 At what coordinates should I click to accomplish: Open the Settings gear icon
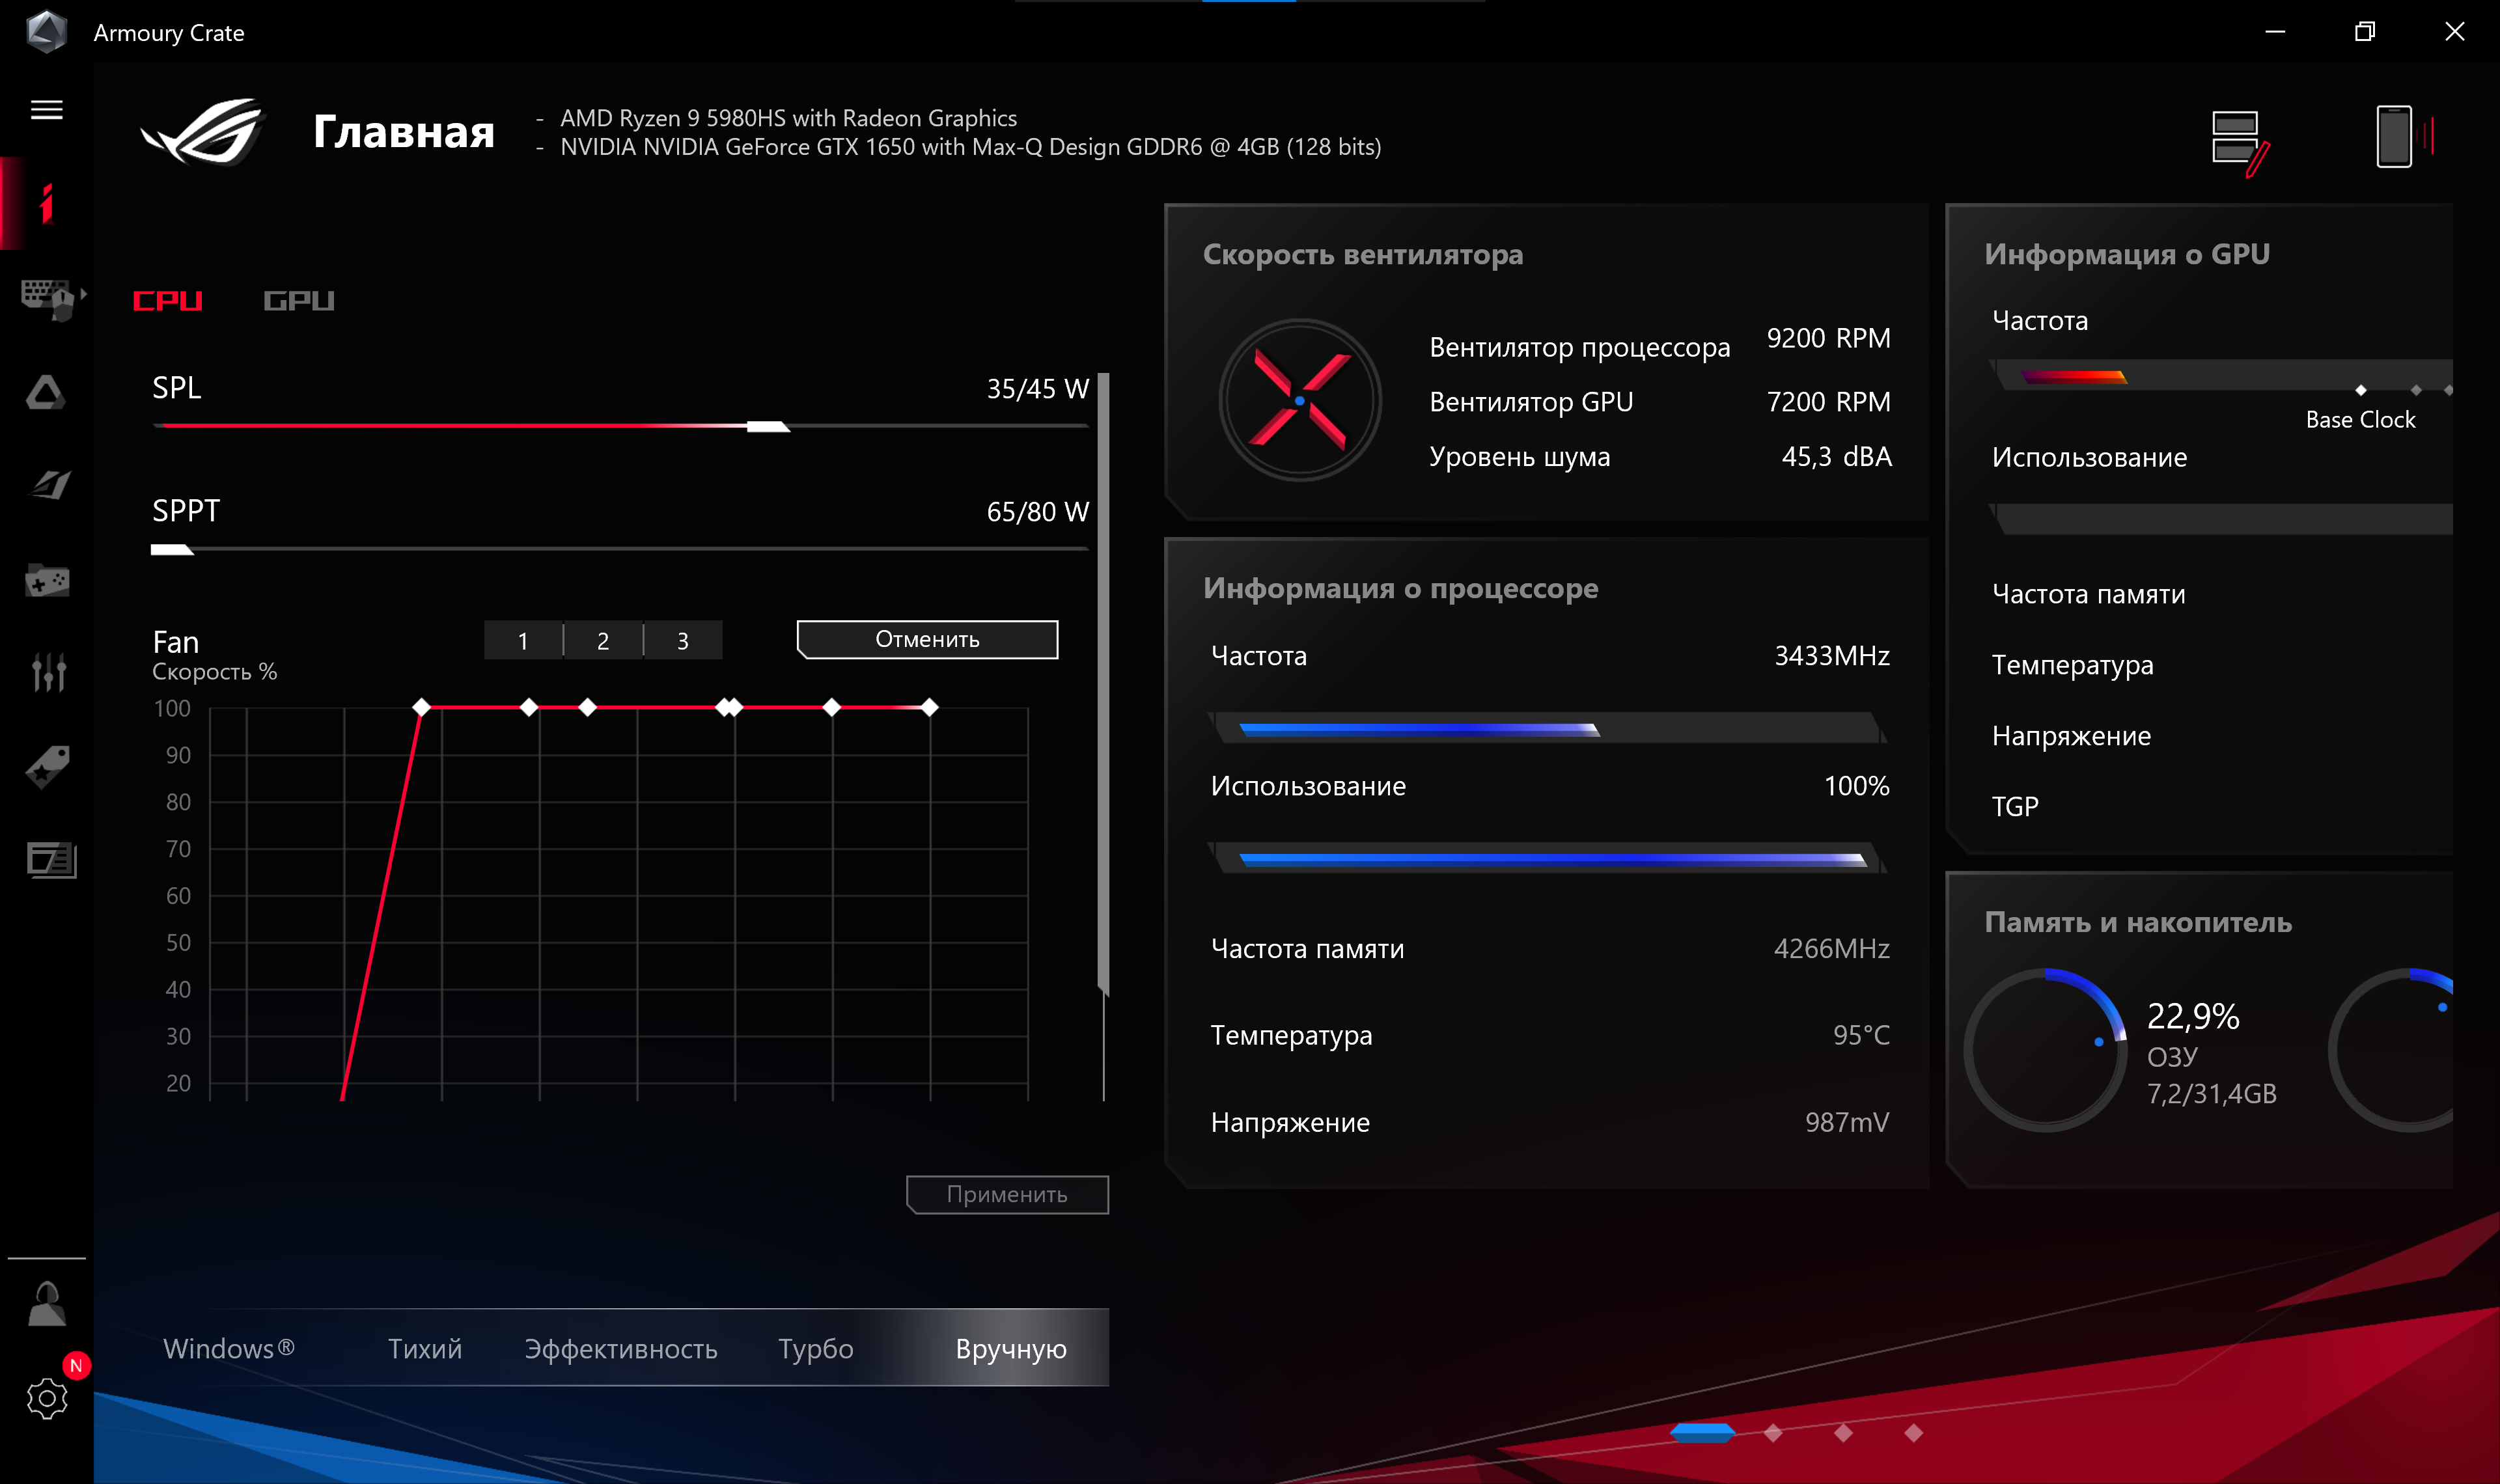46,1398
